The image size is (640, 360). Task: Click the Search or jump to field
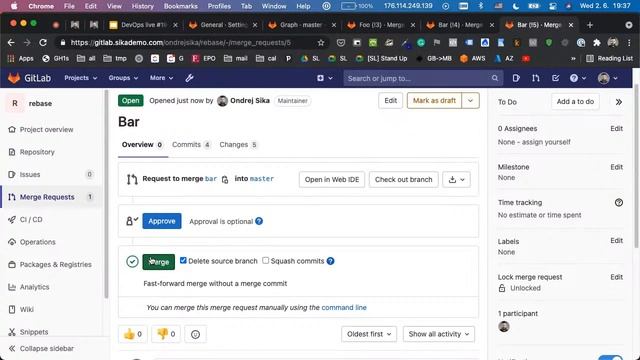pos(422,78)
